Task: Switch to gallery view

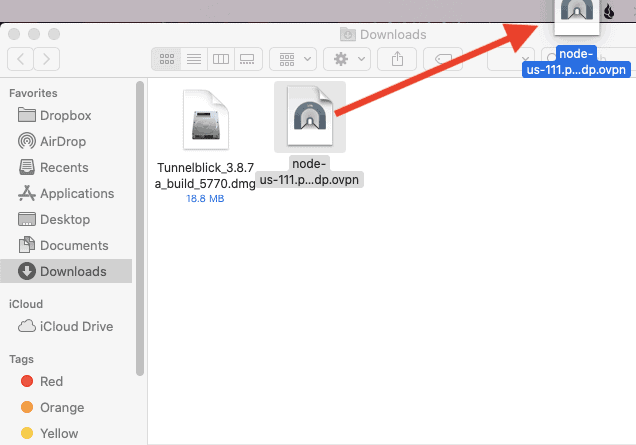Action: tap(247, 59)
